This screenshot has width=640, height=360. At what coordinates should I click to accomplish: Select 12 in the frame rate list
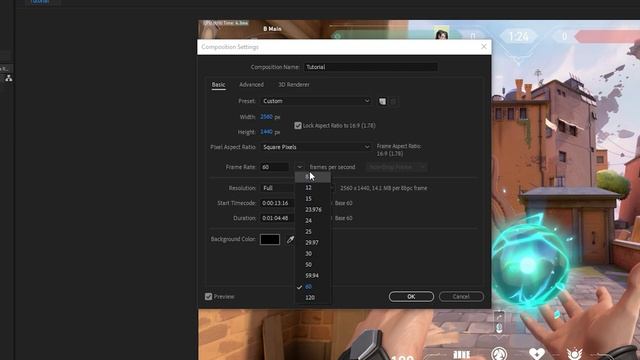313,188
